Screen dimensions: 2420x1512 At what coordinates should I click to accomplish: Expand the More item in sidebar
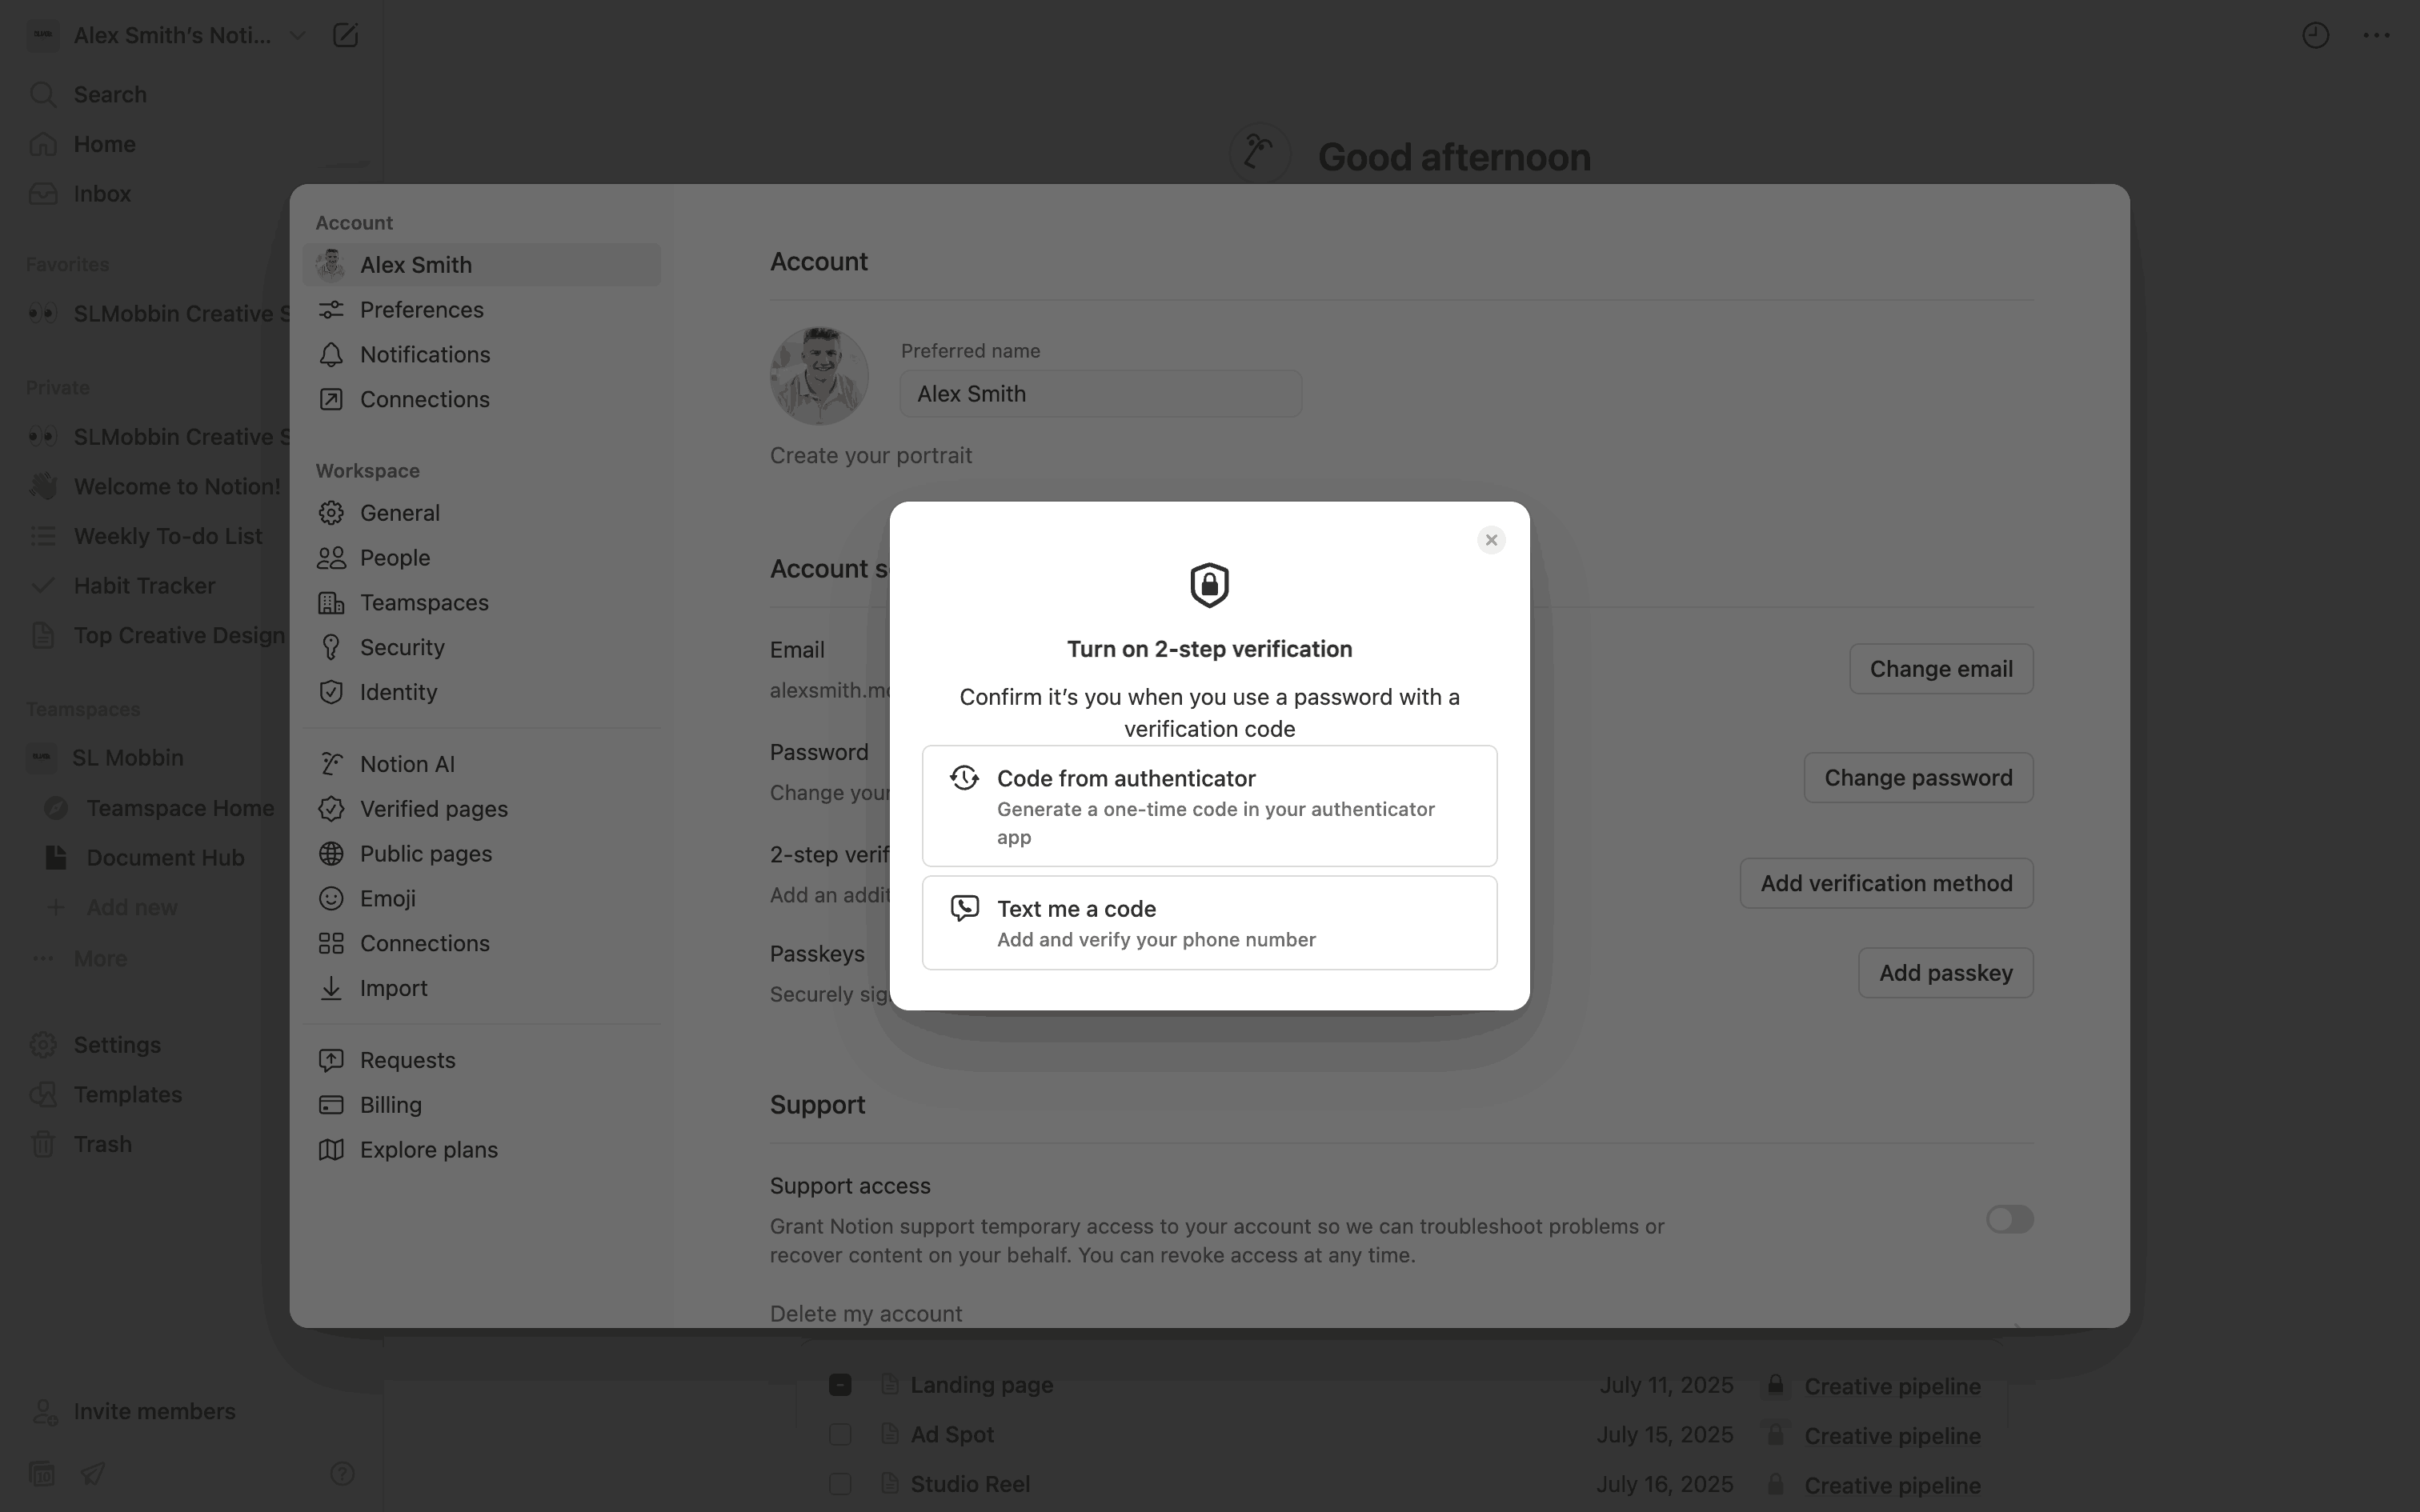100,958
